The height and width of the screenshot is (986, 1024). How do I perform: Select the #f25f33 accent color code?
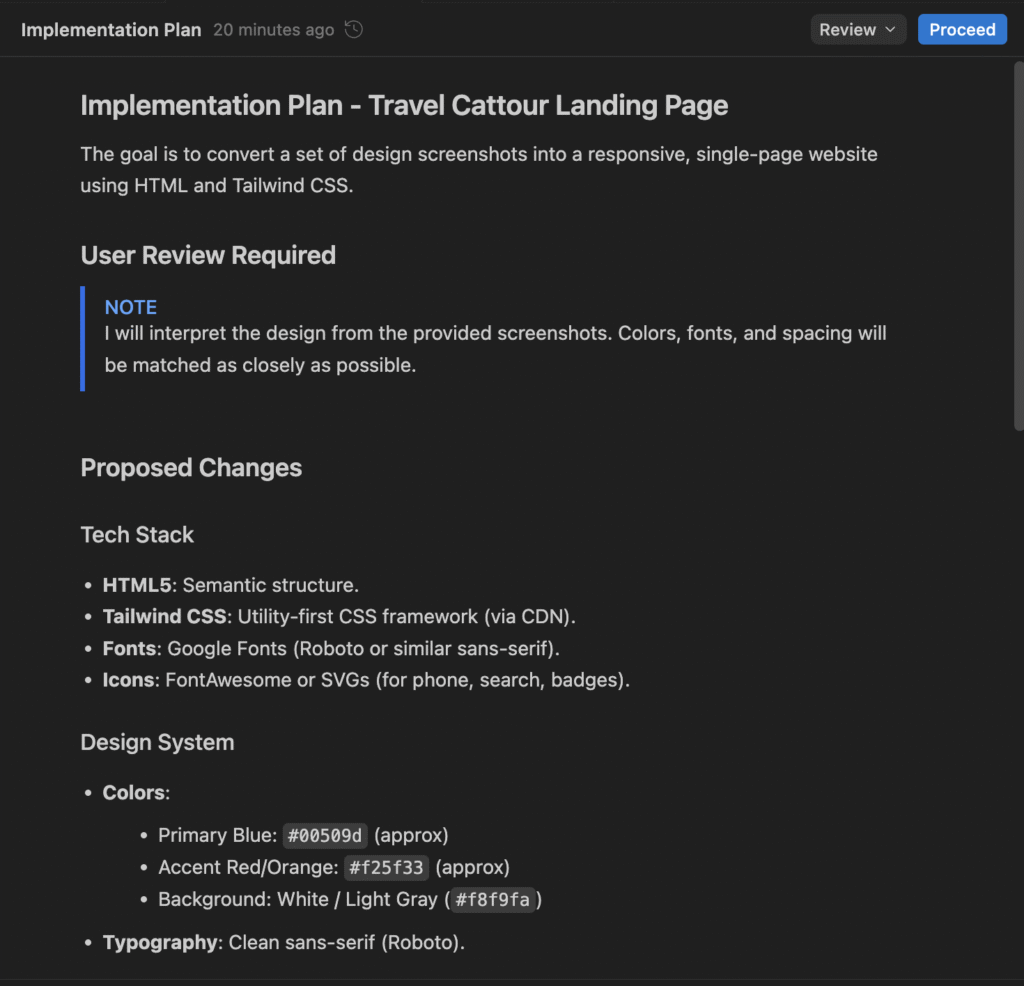point(387,867)
